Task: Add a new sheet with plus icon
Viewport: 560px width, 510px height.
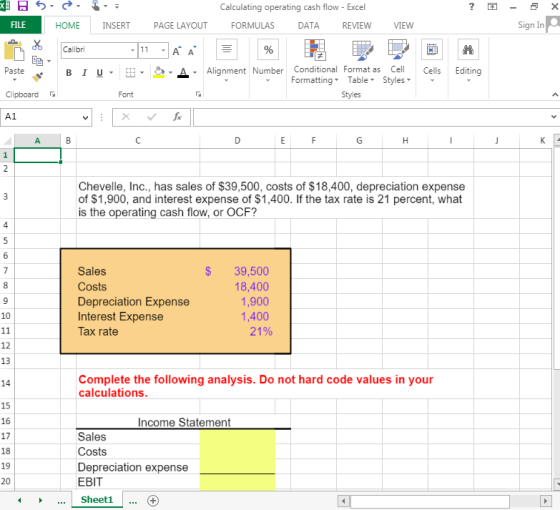Action: coord(153,501)
